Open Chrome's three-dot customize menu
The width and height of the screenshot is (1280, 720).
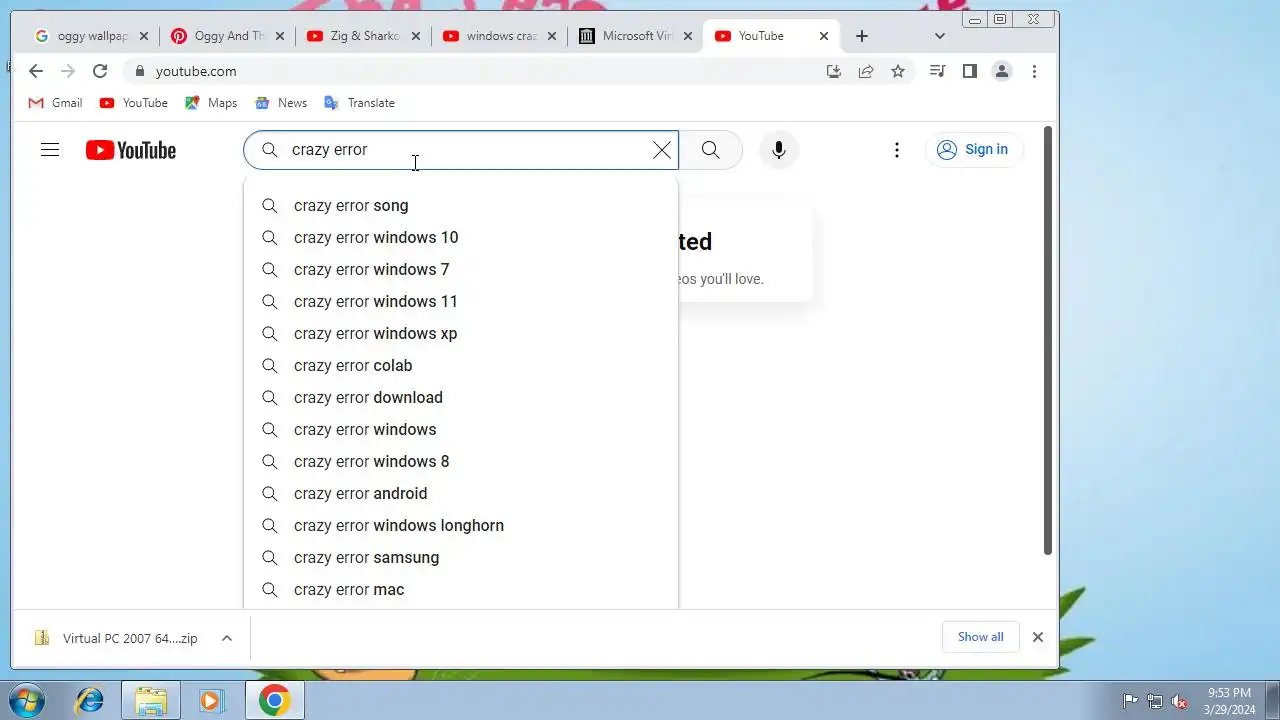click(1034, 71)
